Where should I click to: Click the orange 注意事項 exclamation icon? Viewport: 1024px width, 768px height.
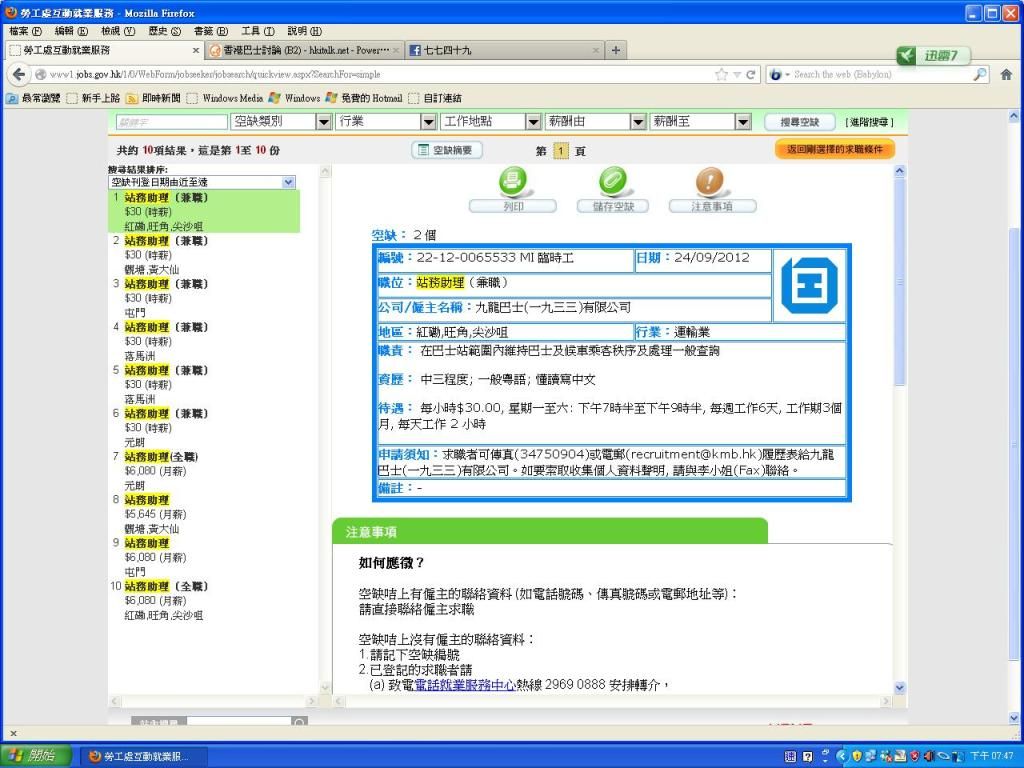pos(711,181)
